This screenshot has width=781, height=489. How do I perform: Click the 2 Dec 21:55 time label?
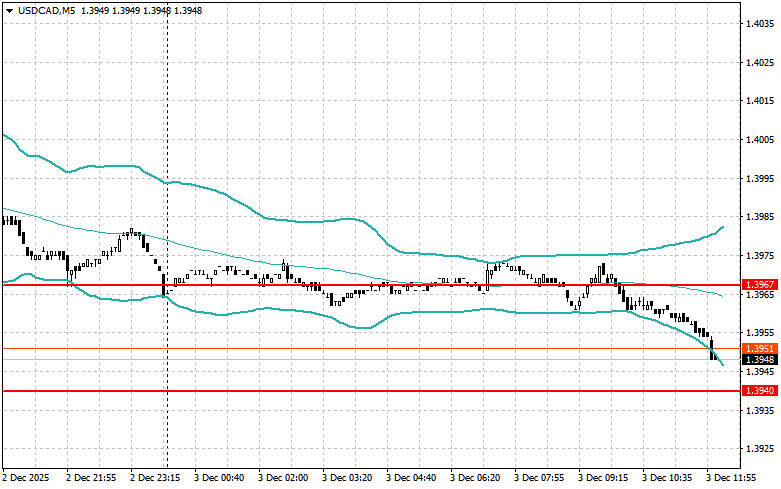pos(91,478)
